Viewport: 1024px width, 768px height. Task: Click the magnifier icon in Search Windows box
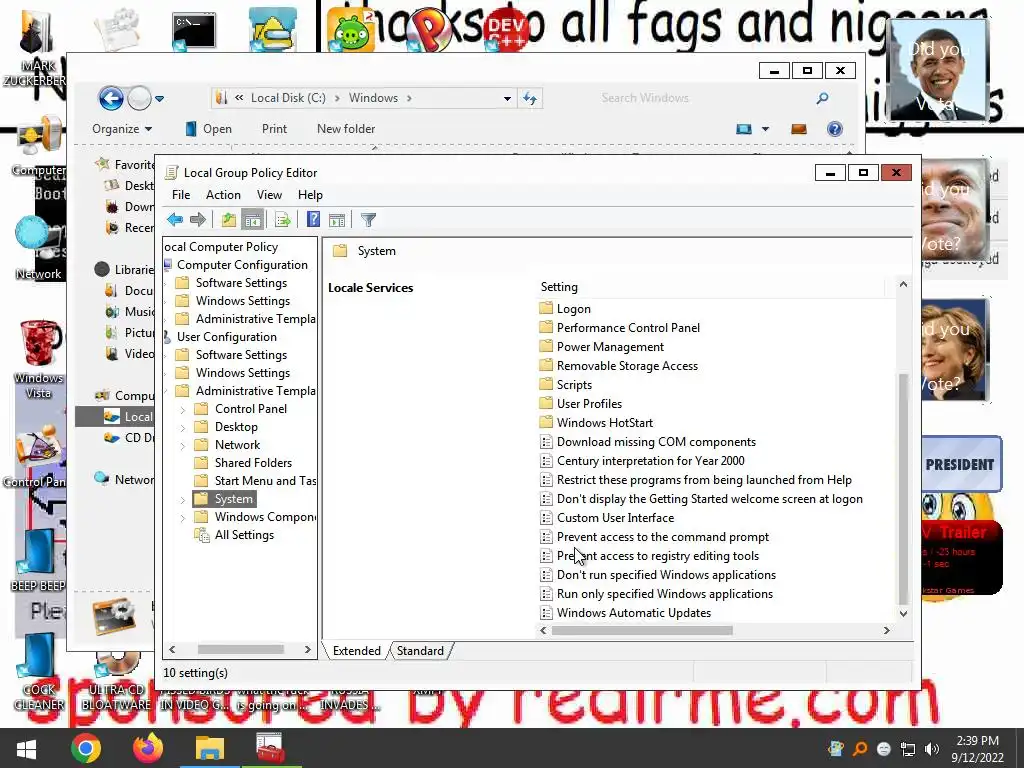point(822,98)
